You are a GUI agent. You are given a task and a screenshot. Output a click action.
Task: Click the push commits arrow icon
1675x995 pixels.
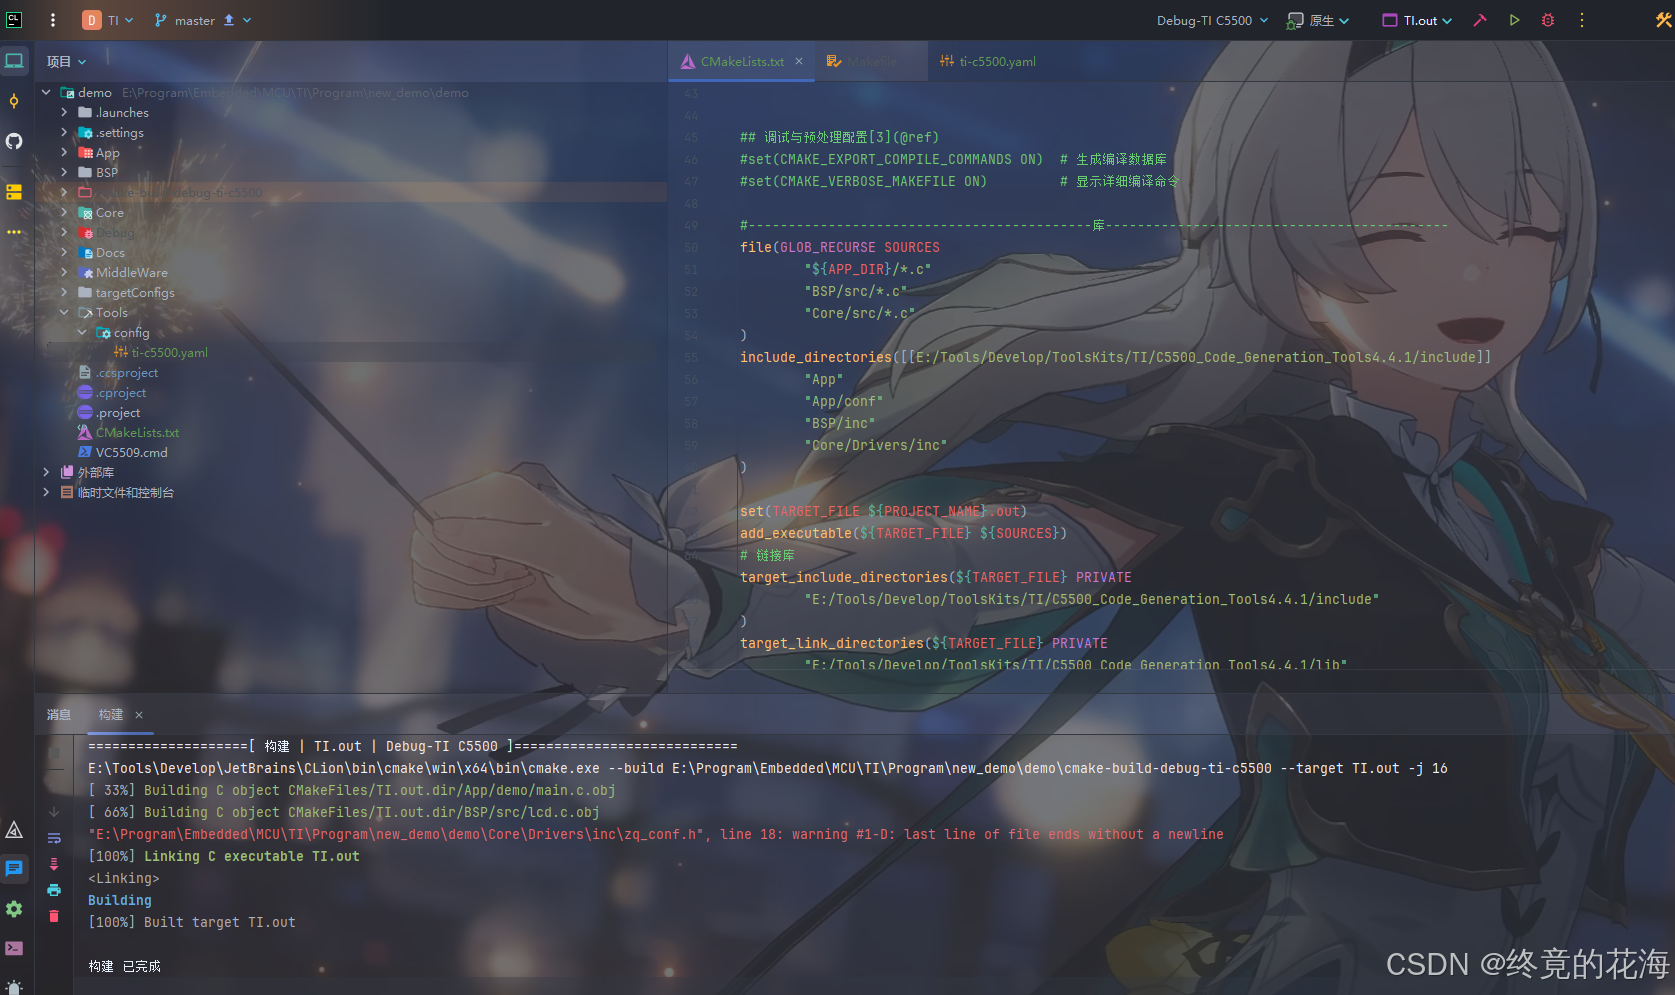229,20
